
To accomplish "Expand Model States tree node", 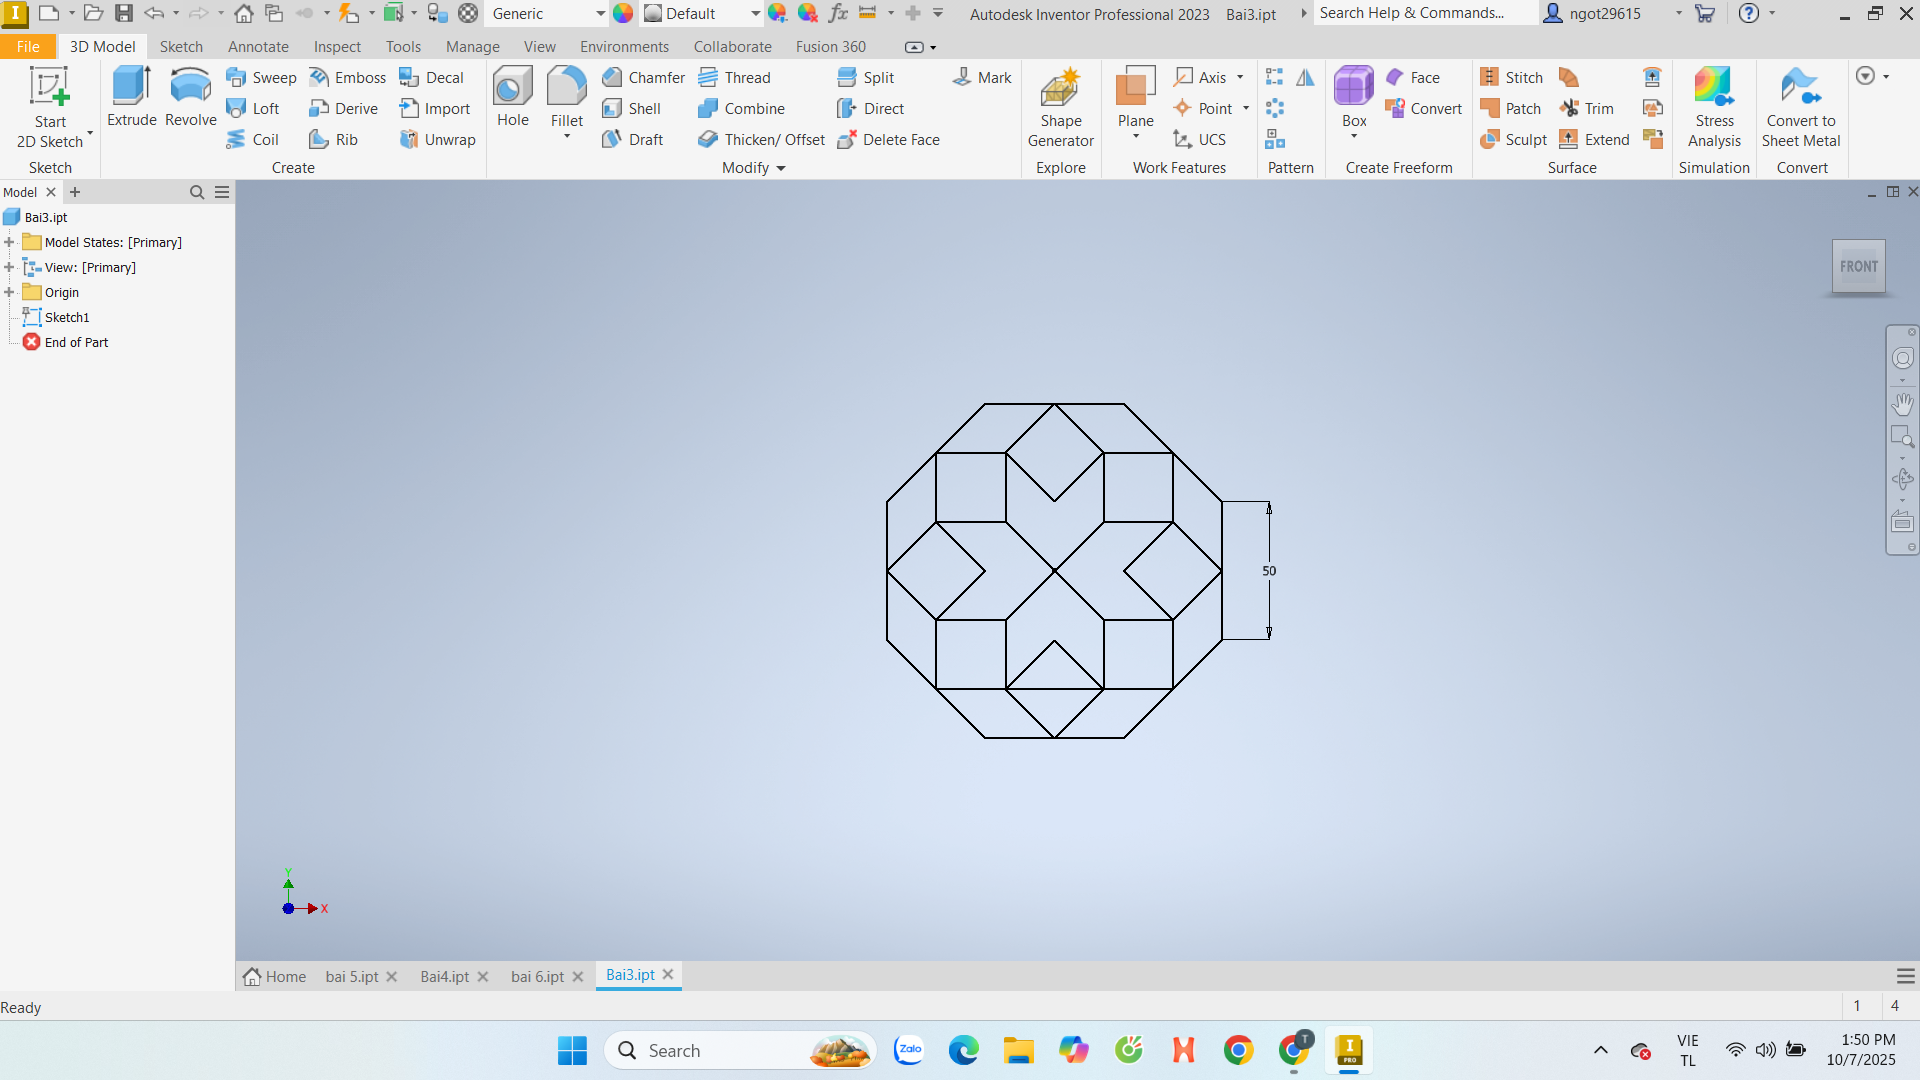I will point(9,242).
